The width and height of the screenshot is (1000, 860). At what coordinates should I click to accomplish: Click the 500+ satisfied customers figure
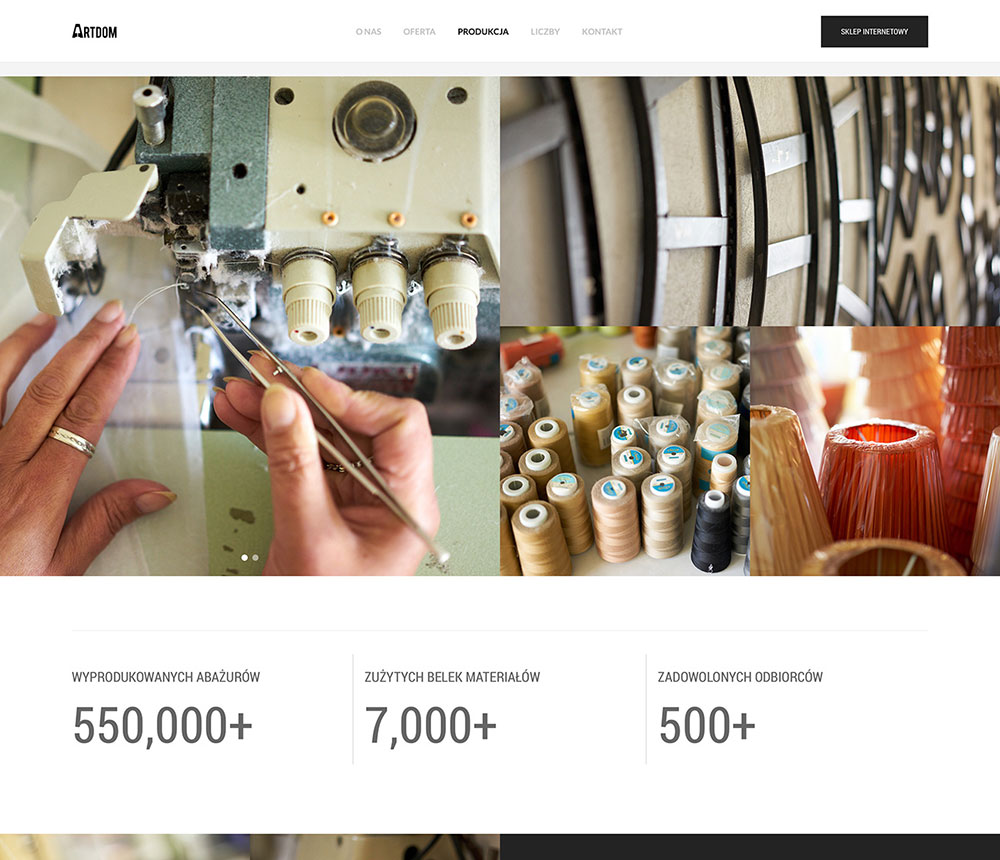point(707,725)
